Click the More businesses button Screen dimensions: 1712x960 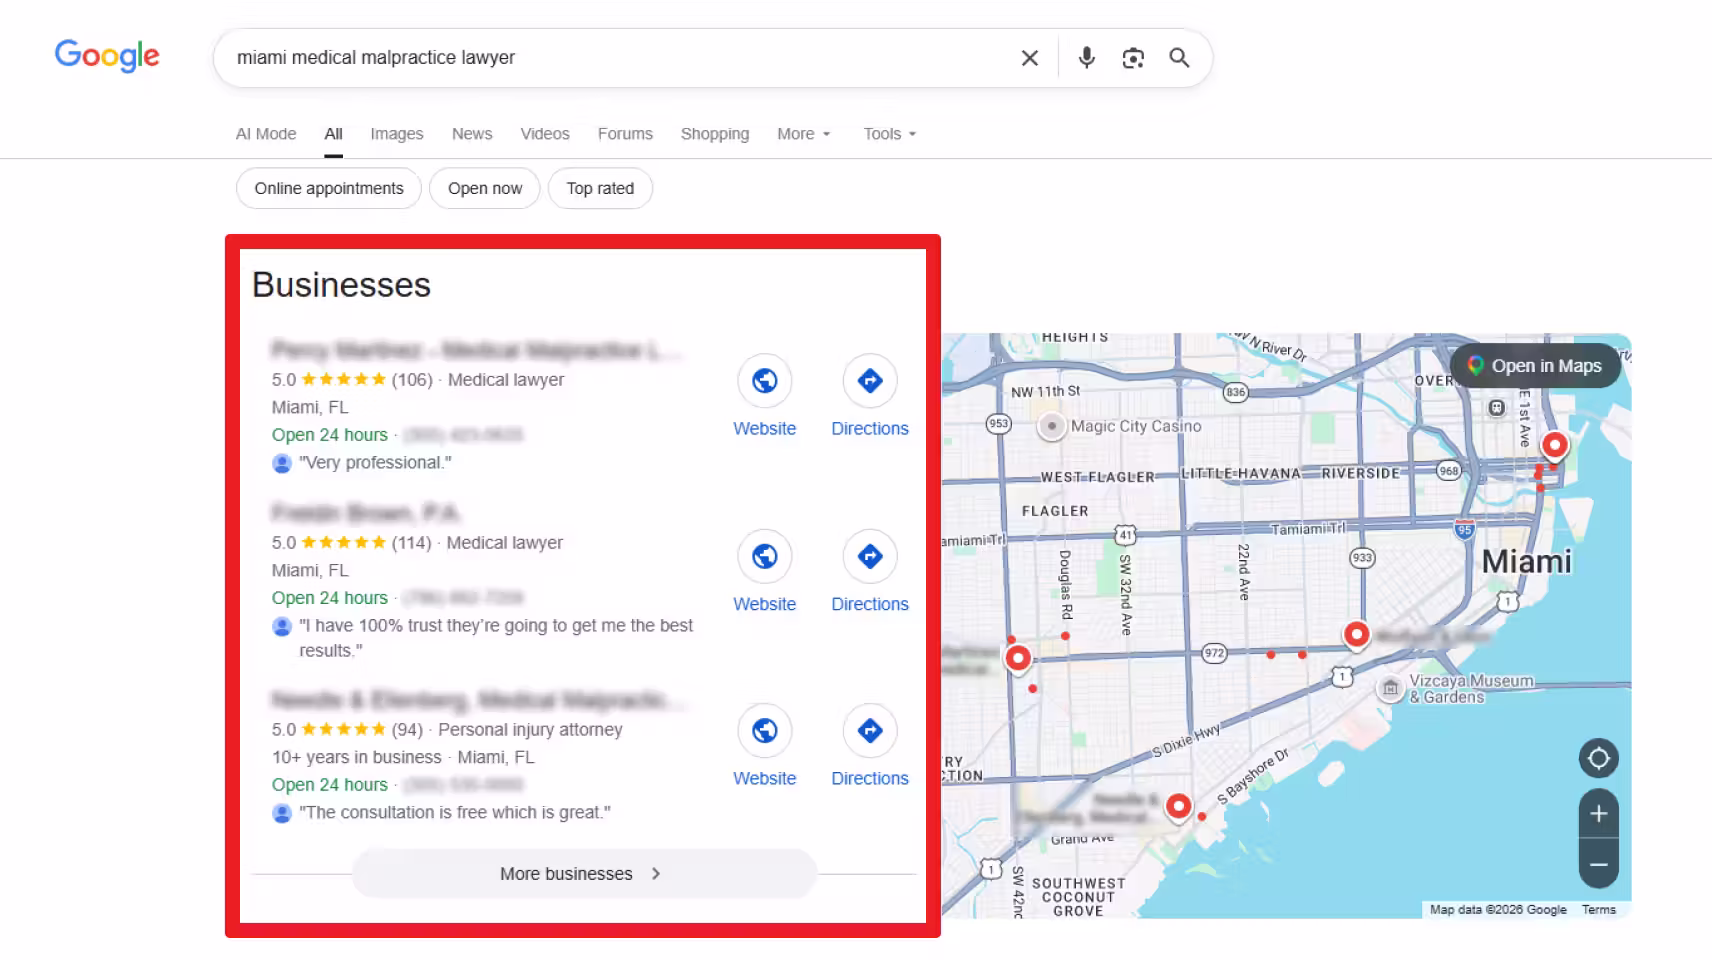coord(584,873)
